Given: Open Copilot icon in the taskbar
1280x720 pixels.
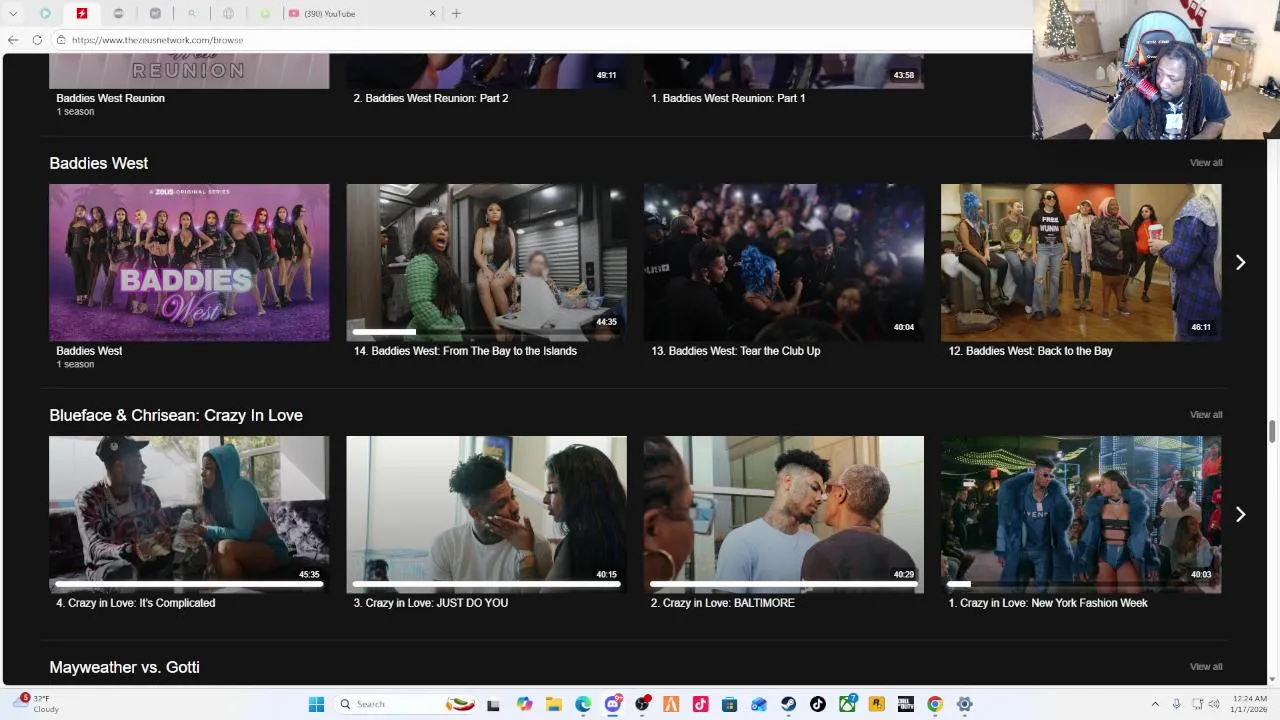Looking at the screenshot, I should point(525,704).
